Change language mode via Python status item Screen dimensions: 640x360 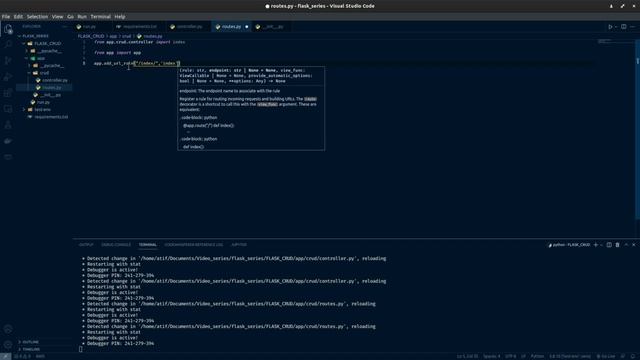[537, 356]
